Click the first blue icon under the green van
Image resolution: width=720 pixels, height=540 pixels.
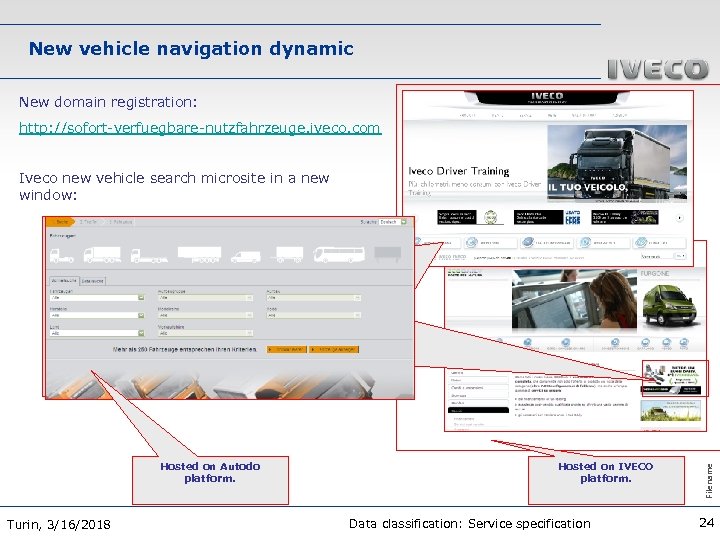615,342
